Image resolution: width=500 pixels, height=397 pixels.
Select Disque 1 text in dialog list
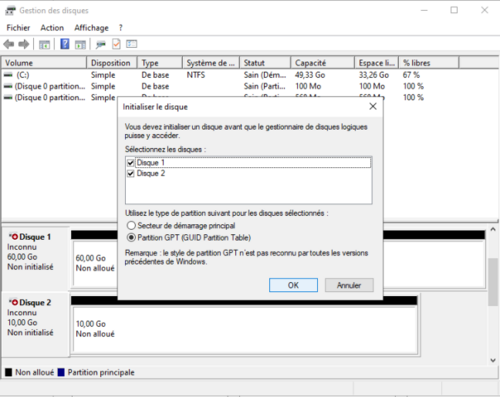pos(151,163)
